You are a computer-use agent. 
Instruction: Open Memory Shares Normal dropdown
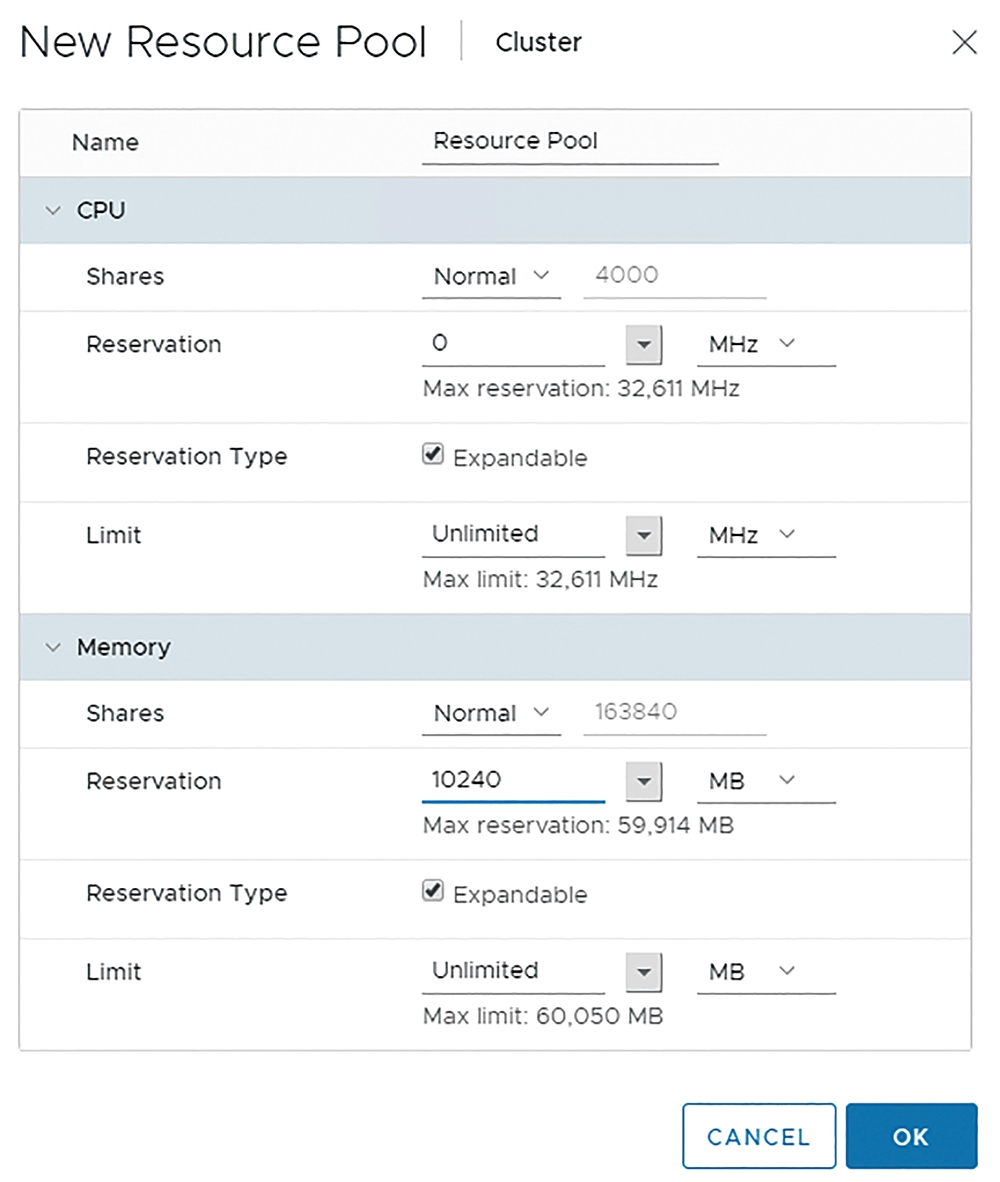click(491, 713)
